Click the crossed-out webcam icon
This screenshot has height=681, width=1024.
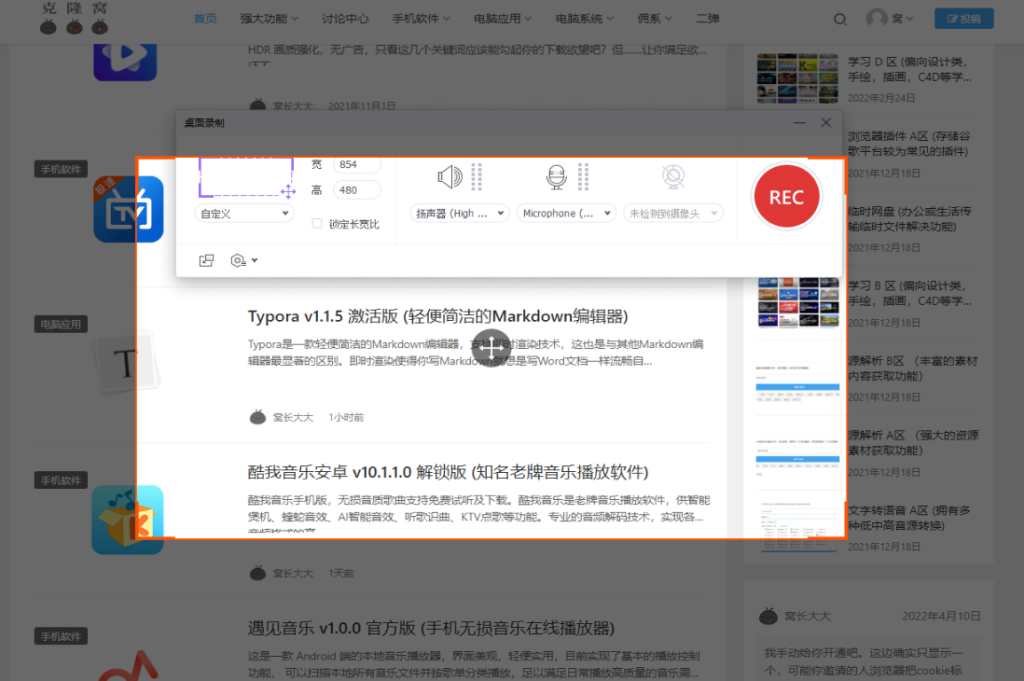(x=673, y=176)
